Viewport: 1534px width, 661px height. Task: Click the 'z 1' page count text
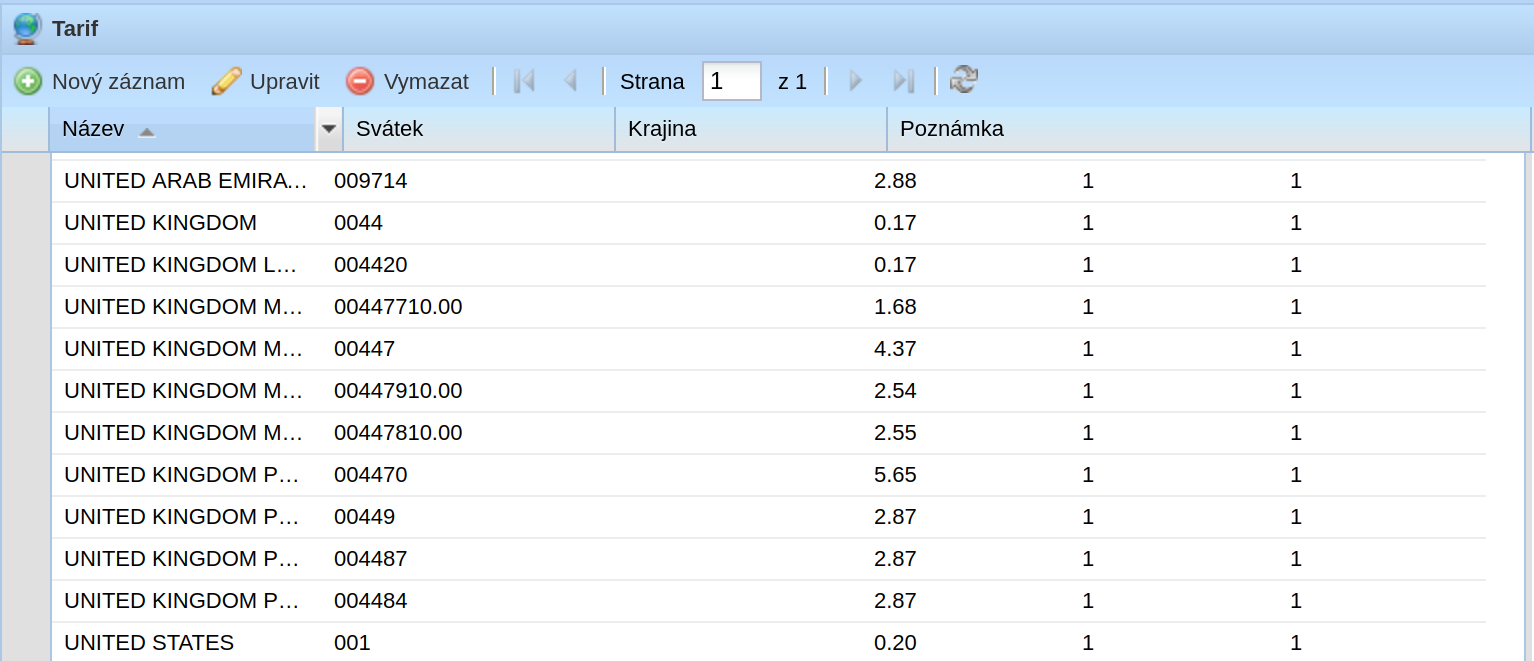coord(792,82)
